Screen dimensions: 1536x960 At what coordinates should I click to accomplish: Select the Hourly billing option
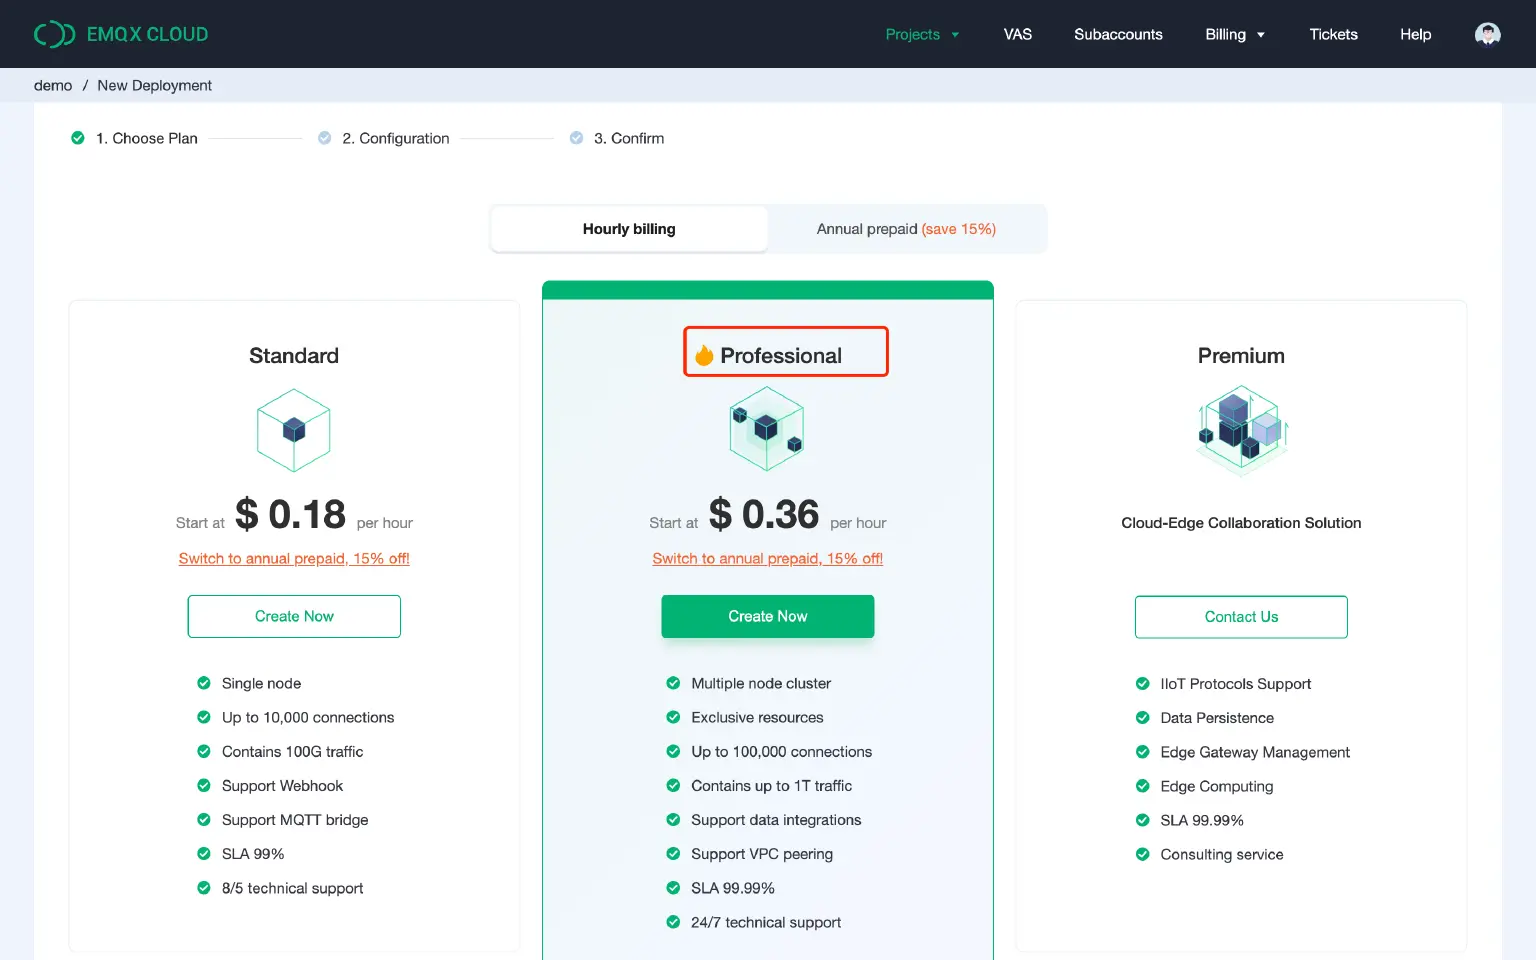(x=629, y=229)
